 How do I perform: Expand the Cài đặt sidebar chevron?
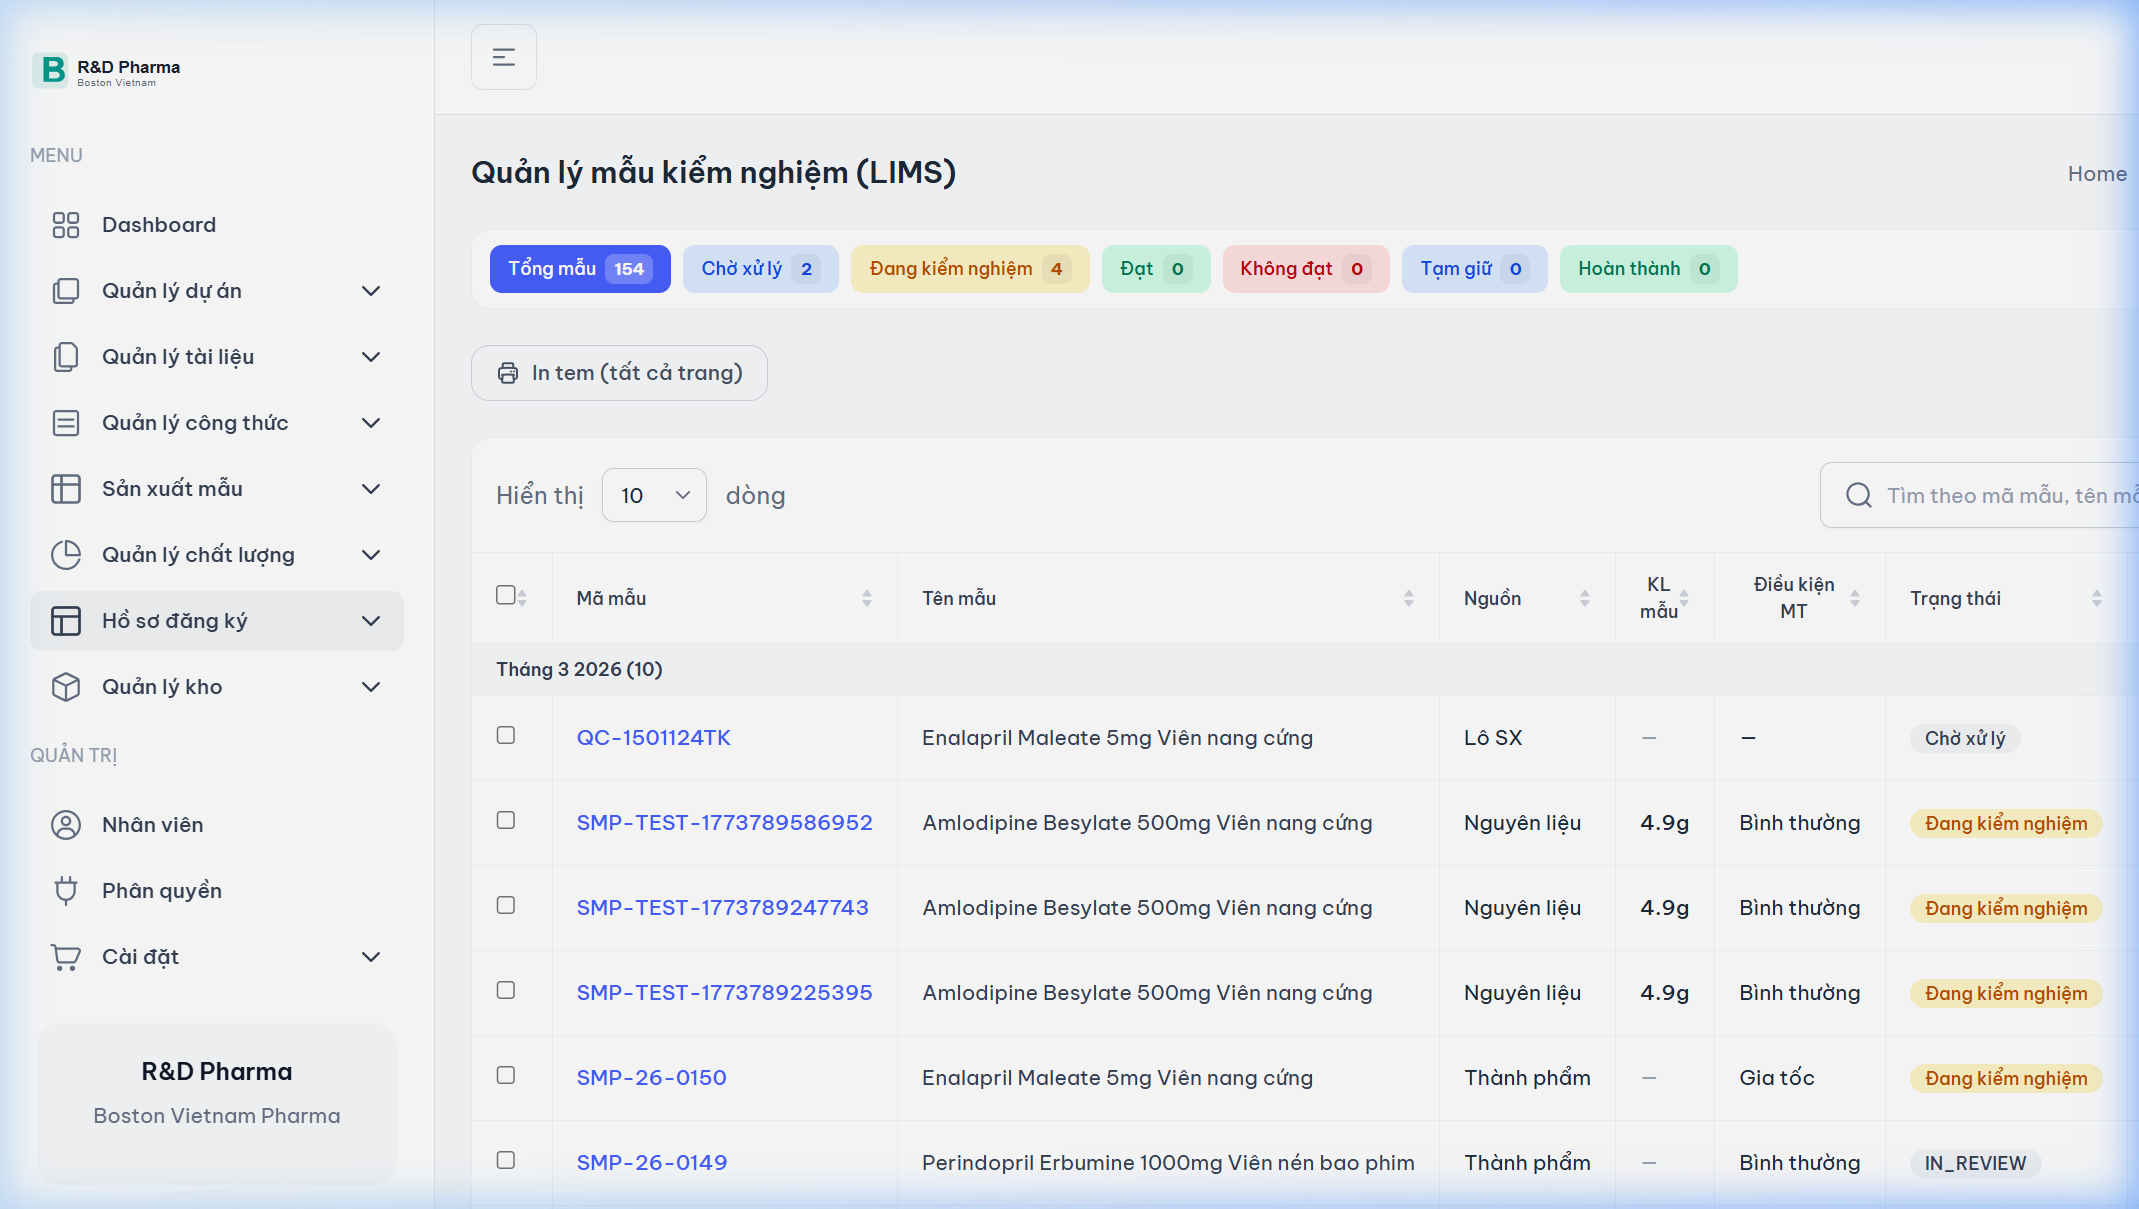(x=371, y=957)
